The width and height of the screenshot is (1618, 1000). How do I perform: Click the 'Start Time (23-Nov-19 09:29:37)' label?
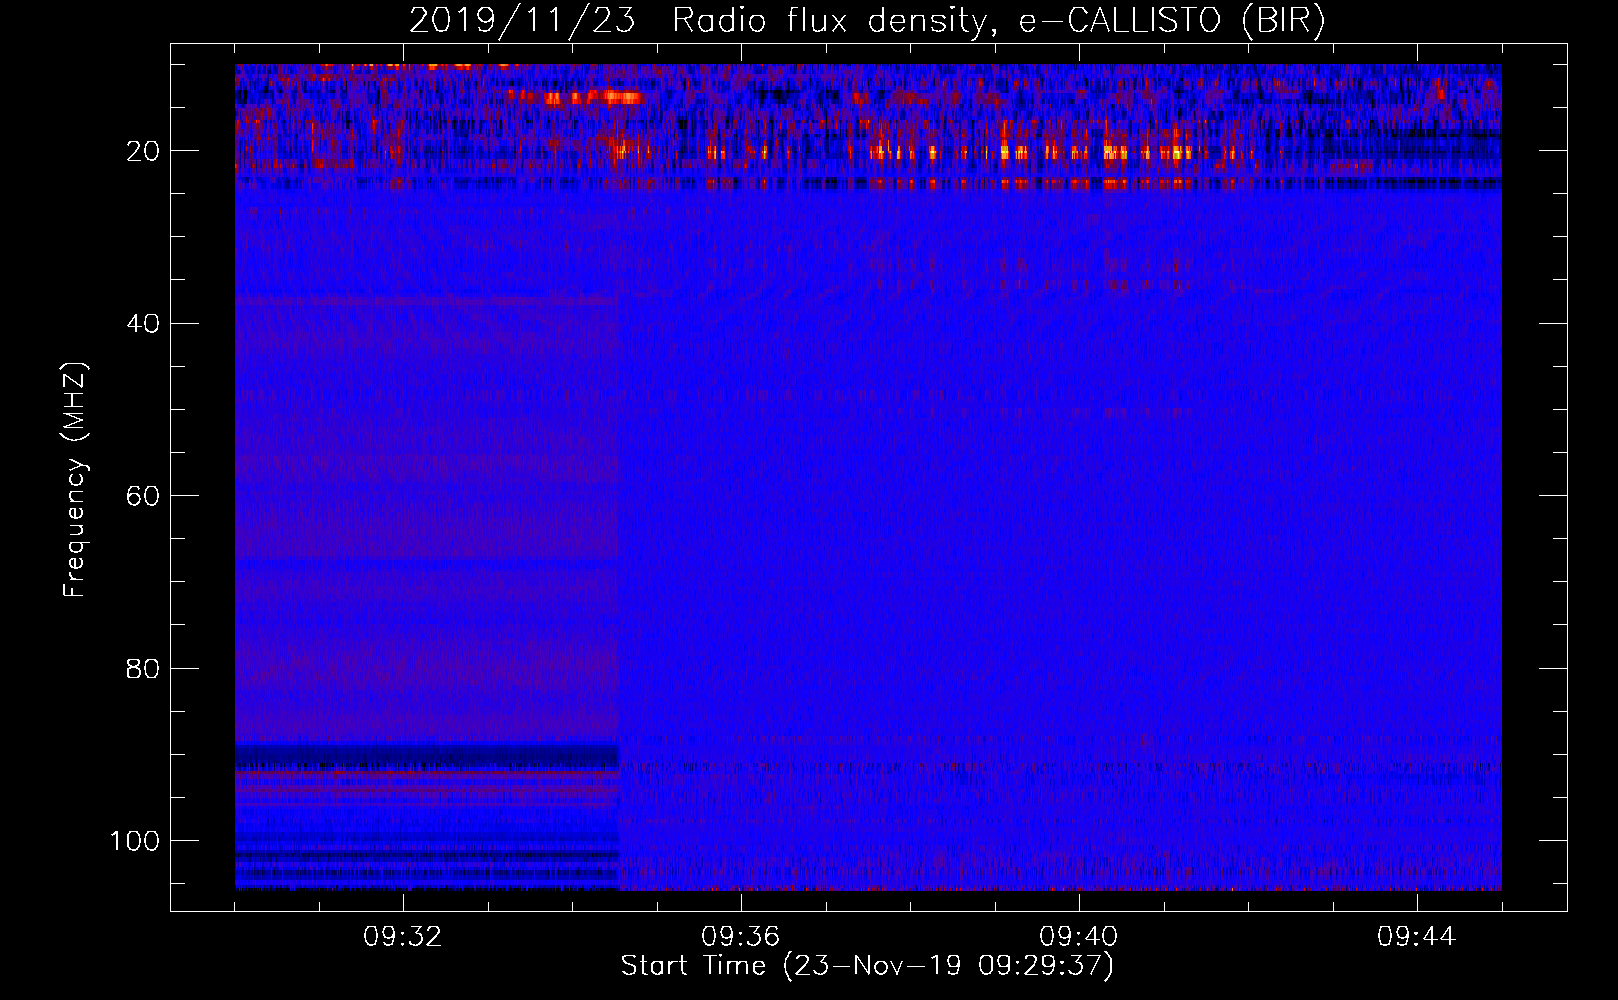tap(867, 966)
